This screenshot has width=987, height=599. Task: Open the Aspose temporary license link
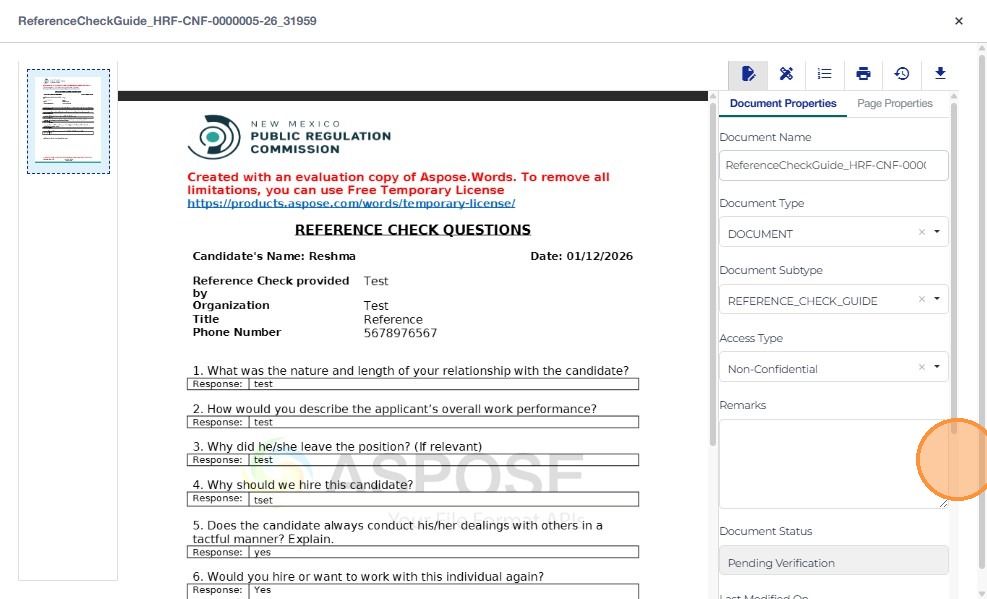click(x=351, y=203)
